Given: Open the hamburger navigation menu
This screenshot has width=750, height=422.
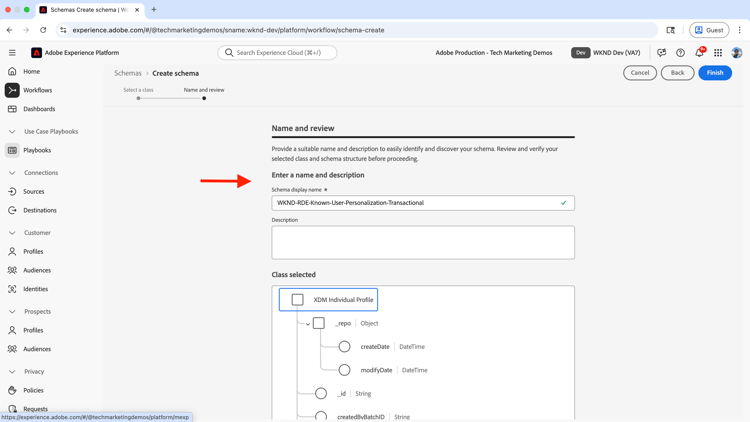Looking at the screenshot, I should click(12, 53).
